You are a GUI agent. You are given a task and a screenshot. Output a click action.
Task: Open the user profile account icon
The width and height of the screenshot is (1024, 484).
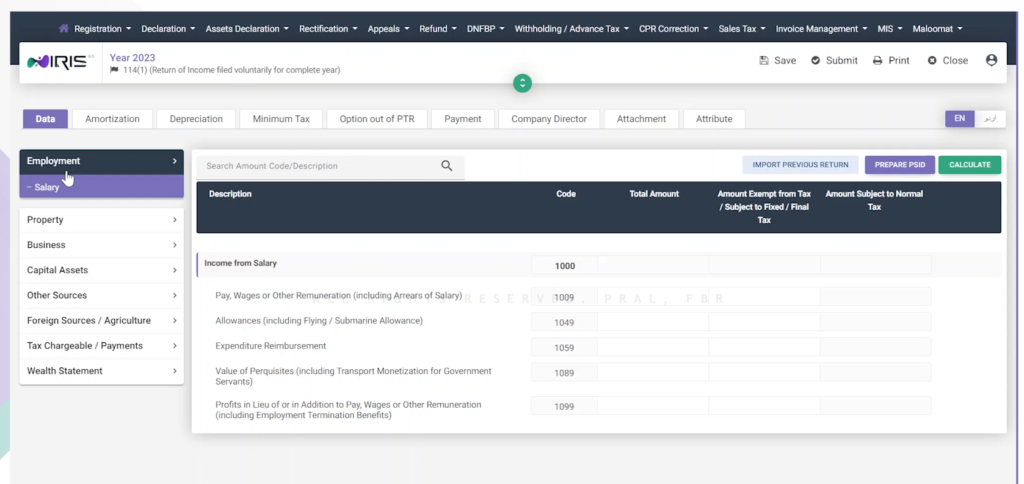[x=991, y=60]
